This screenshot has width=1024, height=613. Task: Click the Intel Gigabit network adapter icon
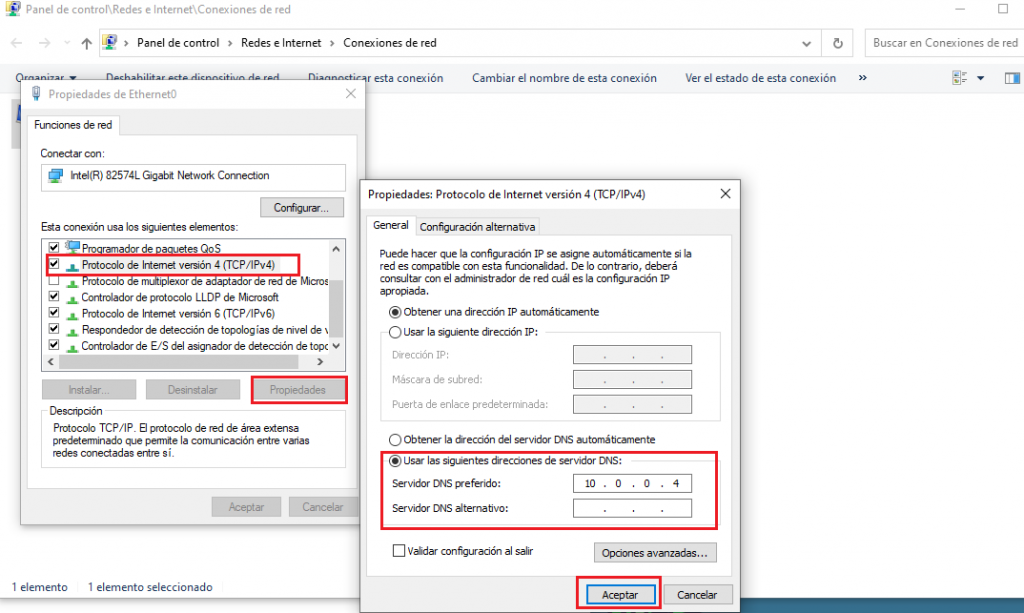tap(56, 176)
